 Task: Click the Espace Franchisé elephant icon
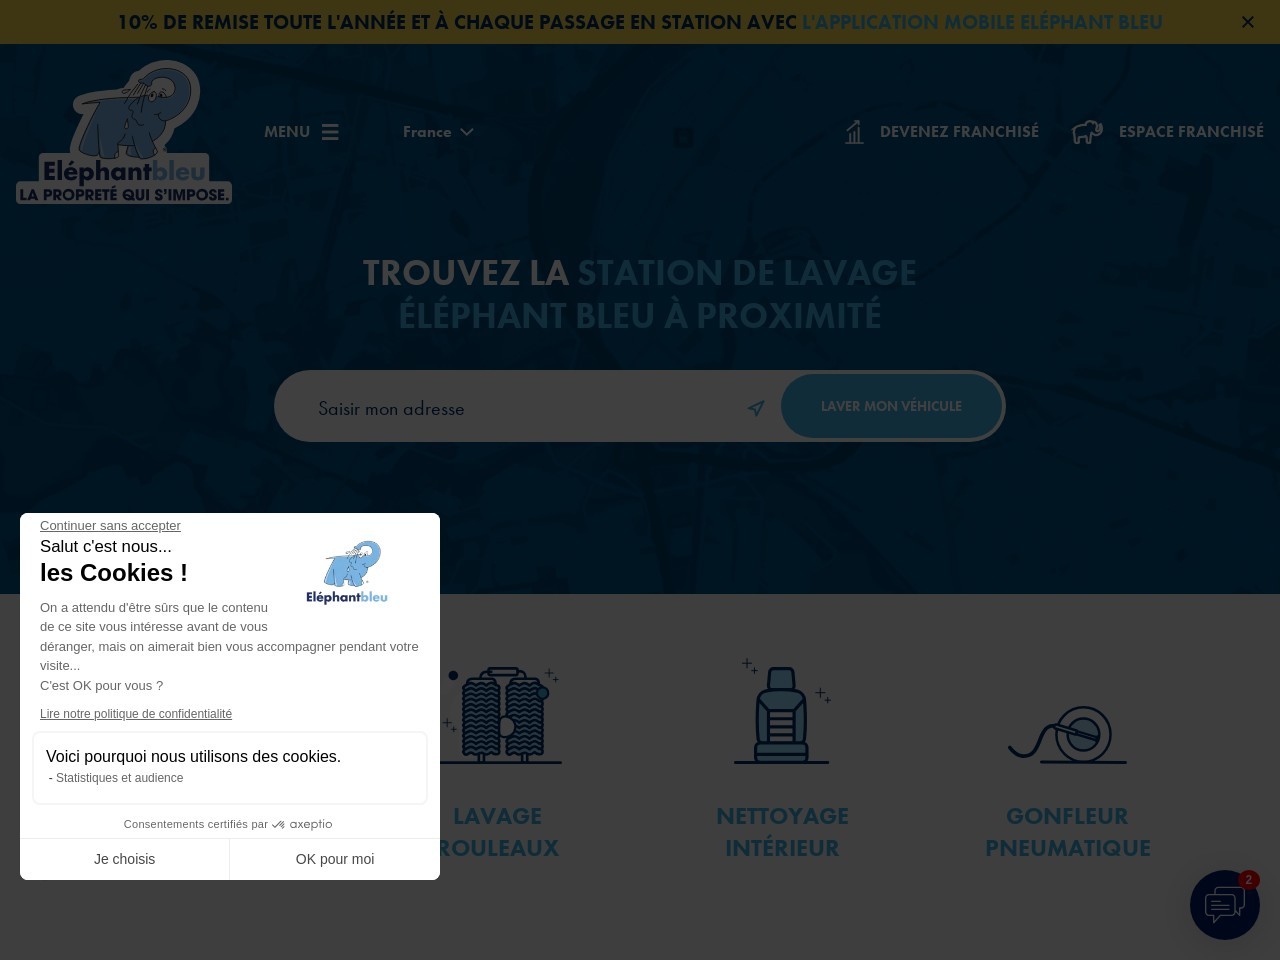1087,132
